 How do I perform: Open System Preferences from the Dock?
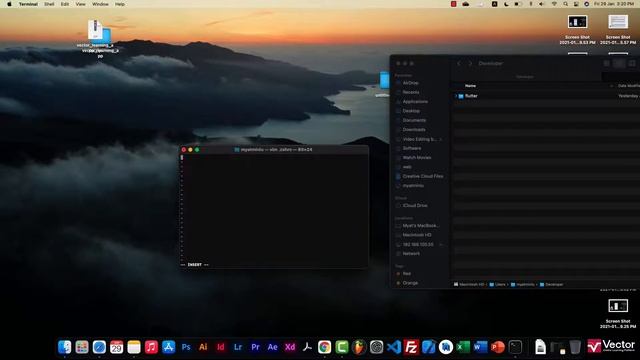(x=377, y=347)
